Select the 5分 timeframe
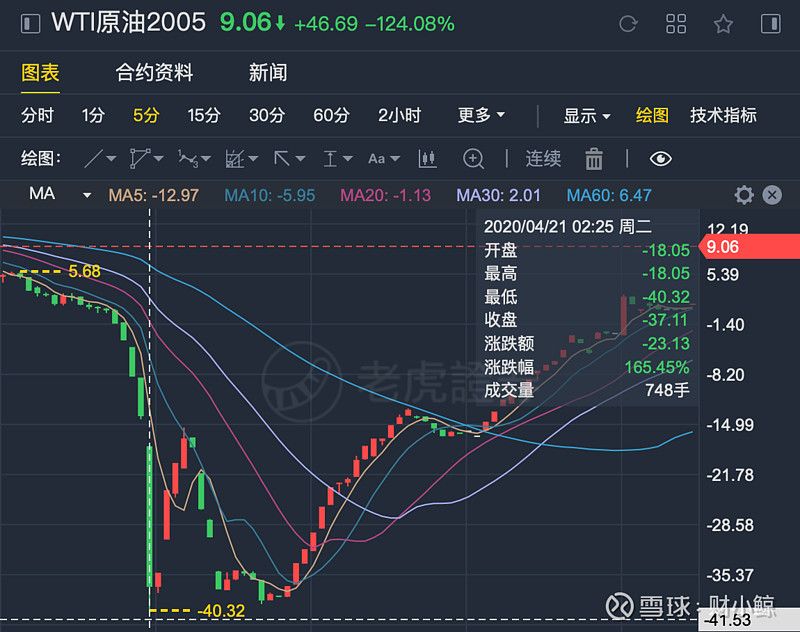The height and width of the screenshot is (632, 800). coord(146,115)
